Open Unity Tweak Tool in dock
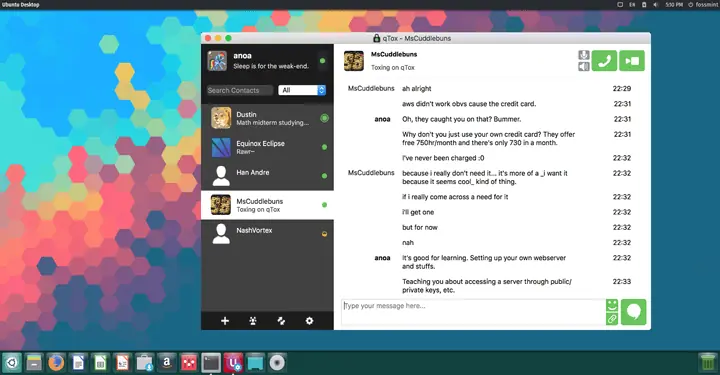720x375 pixels. 233,363
